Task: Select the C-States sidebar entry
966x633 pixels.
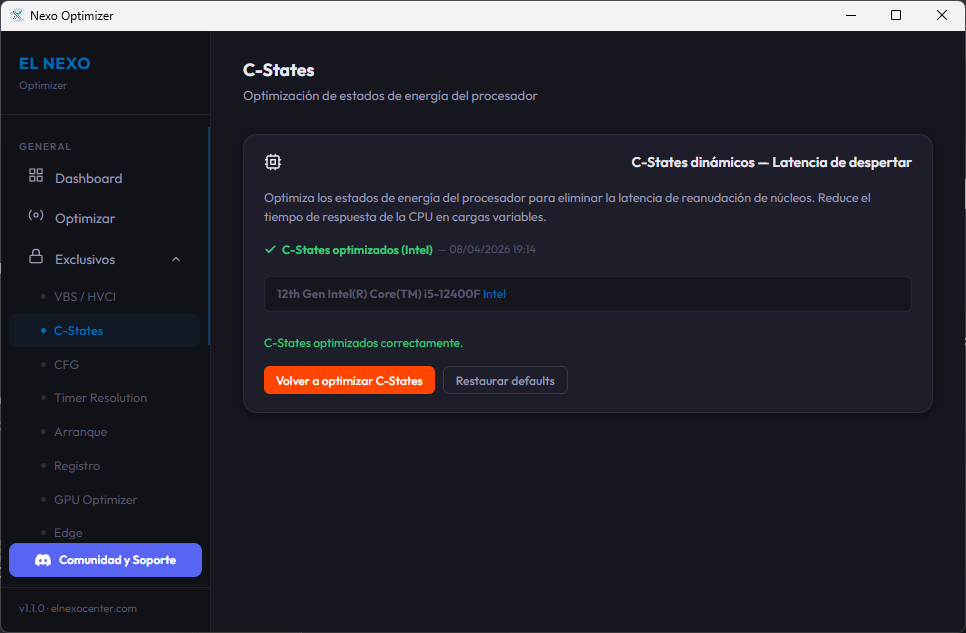Action: click(x=78, y=330)
